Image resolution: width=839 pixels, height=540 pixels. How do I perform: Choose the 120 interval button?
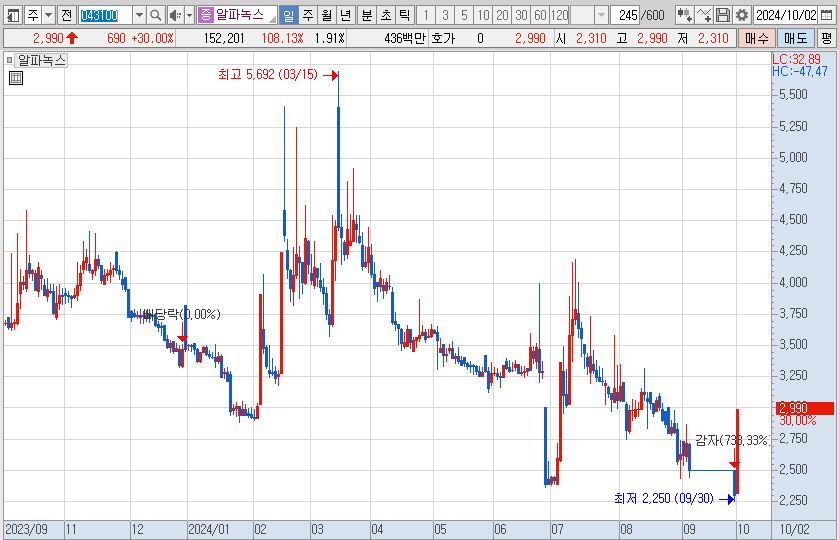tap(559, 15)
